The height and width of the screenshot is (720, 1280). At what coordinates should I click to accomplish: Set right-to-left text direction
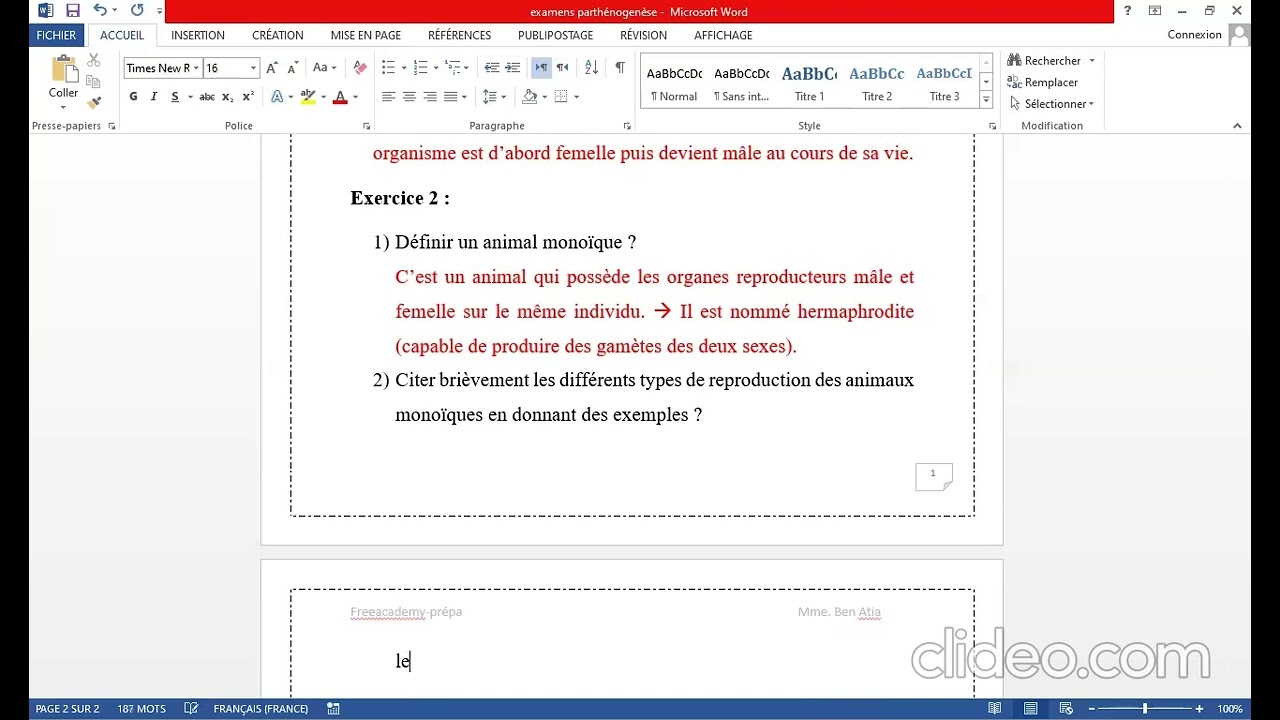point(562,68)
